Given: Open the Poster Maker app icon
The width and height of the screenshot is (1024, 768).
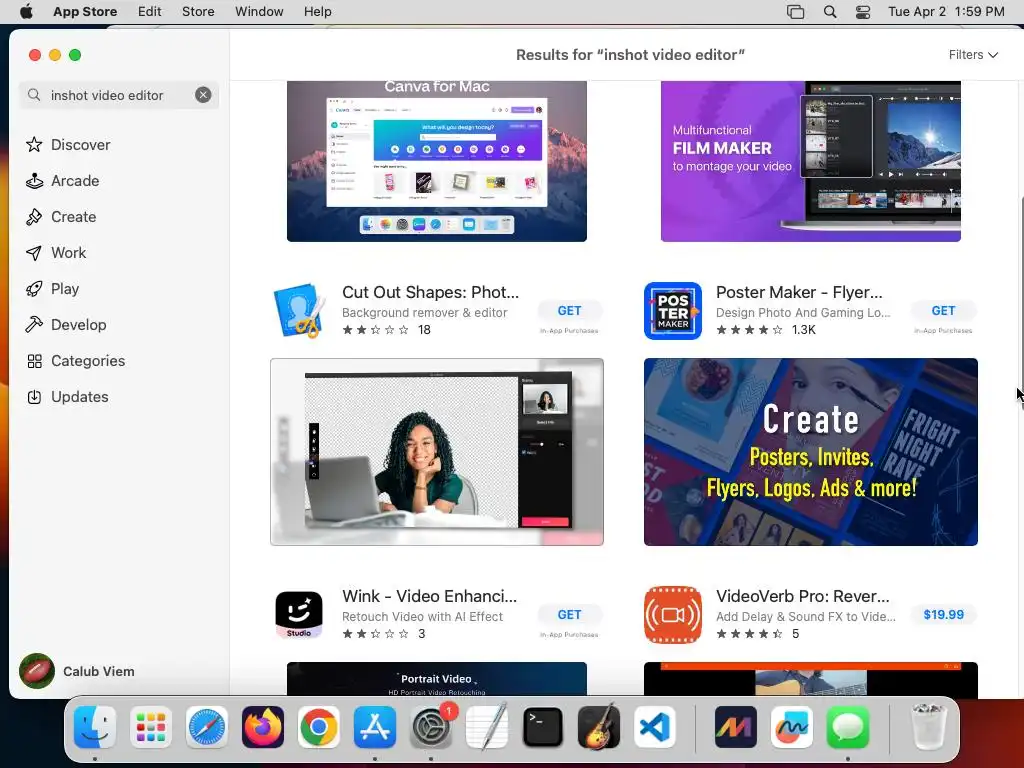Looking at the screenshot, I should coord(673,311).
